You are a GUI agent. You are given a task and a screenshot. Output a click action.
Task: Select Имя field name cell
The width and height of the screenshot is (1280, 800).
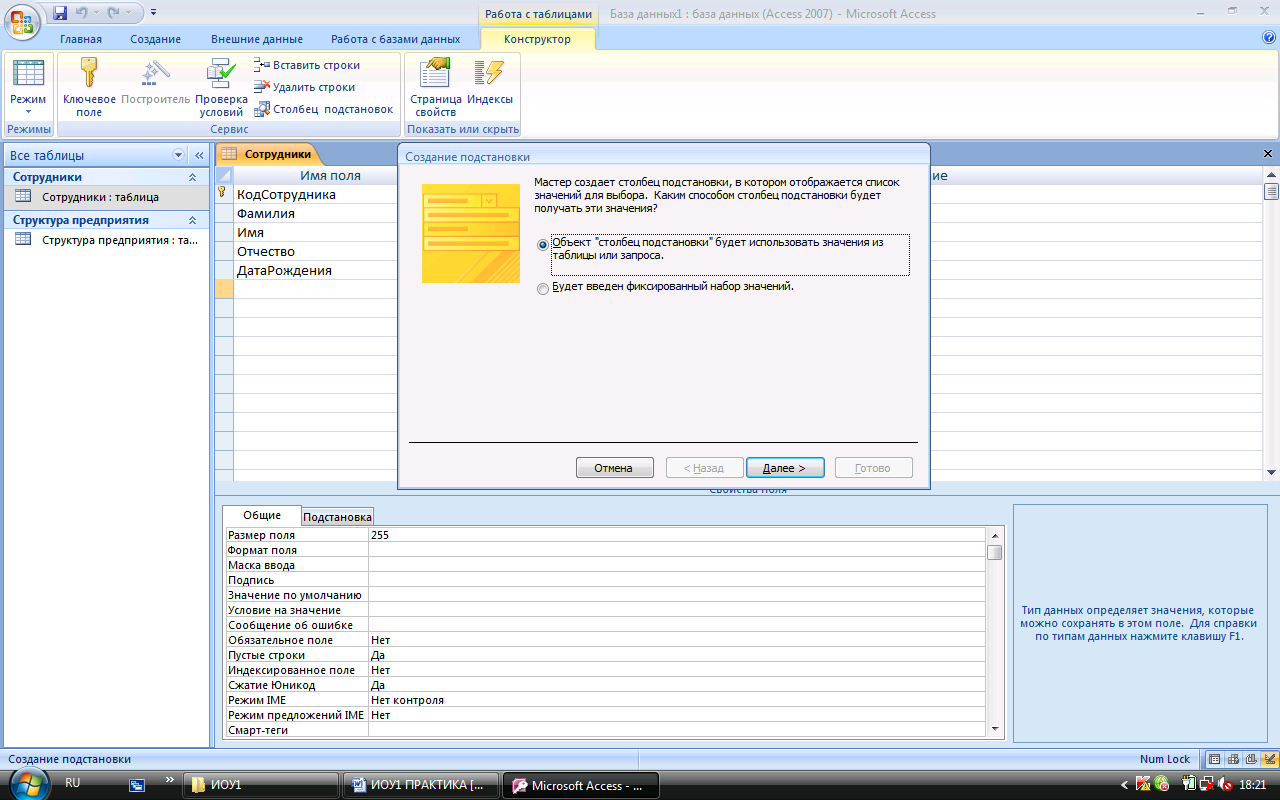click(x=317, y=232)
